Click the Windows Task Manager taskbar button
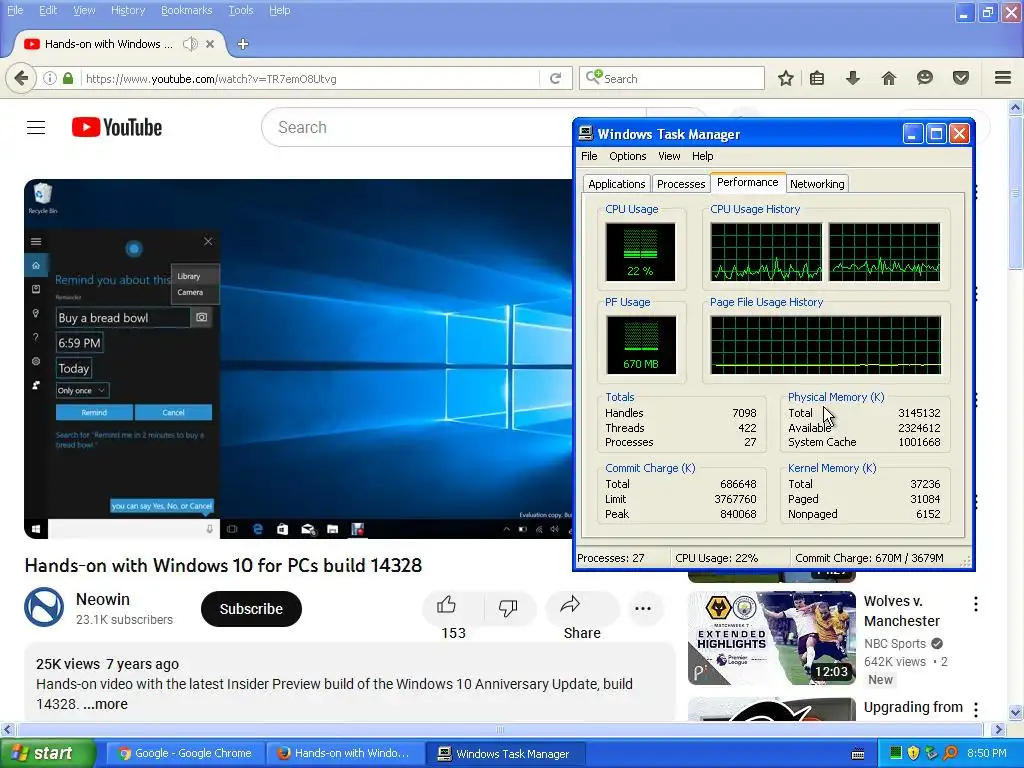This screenshot has height=768, width=1024. (505, 753)
